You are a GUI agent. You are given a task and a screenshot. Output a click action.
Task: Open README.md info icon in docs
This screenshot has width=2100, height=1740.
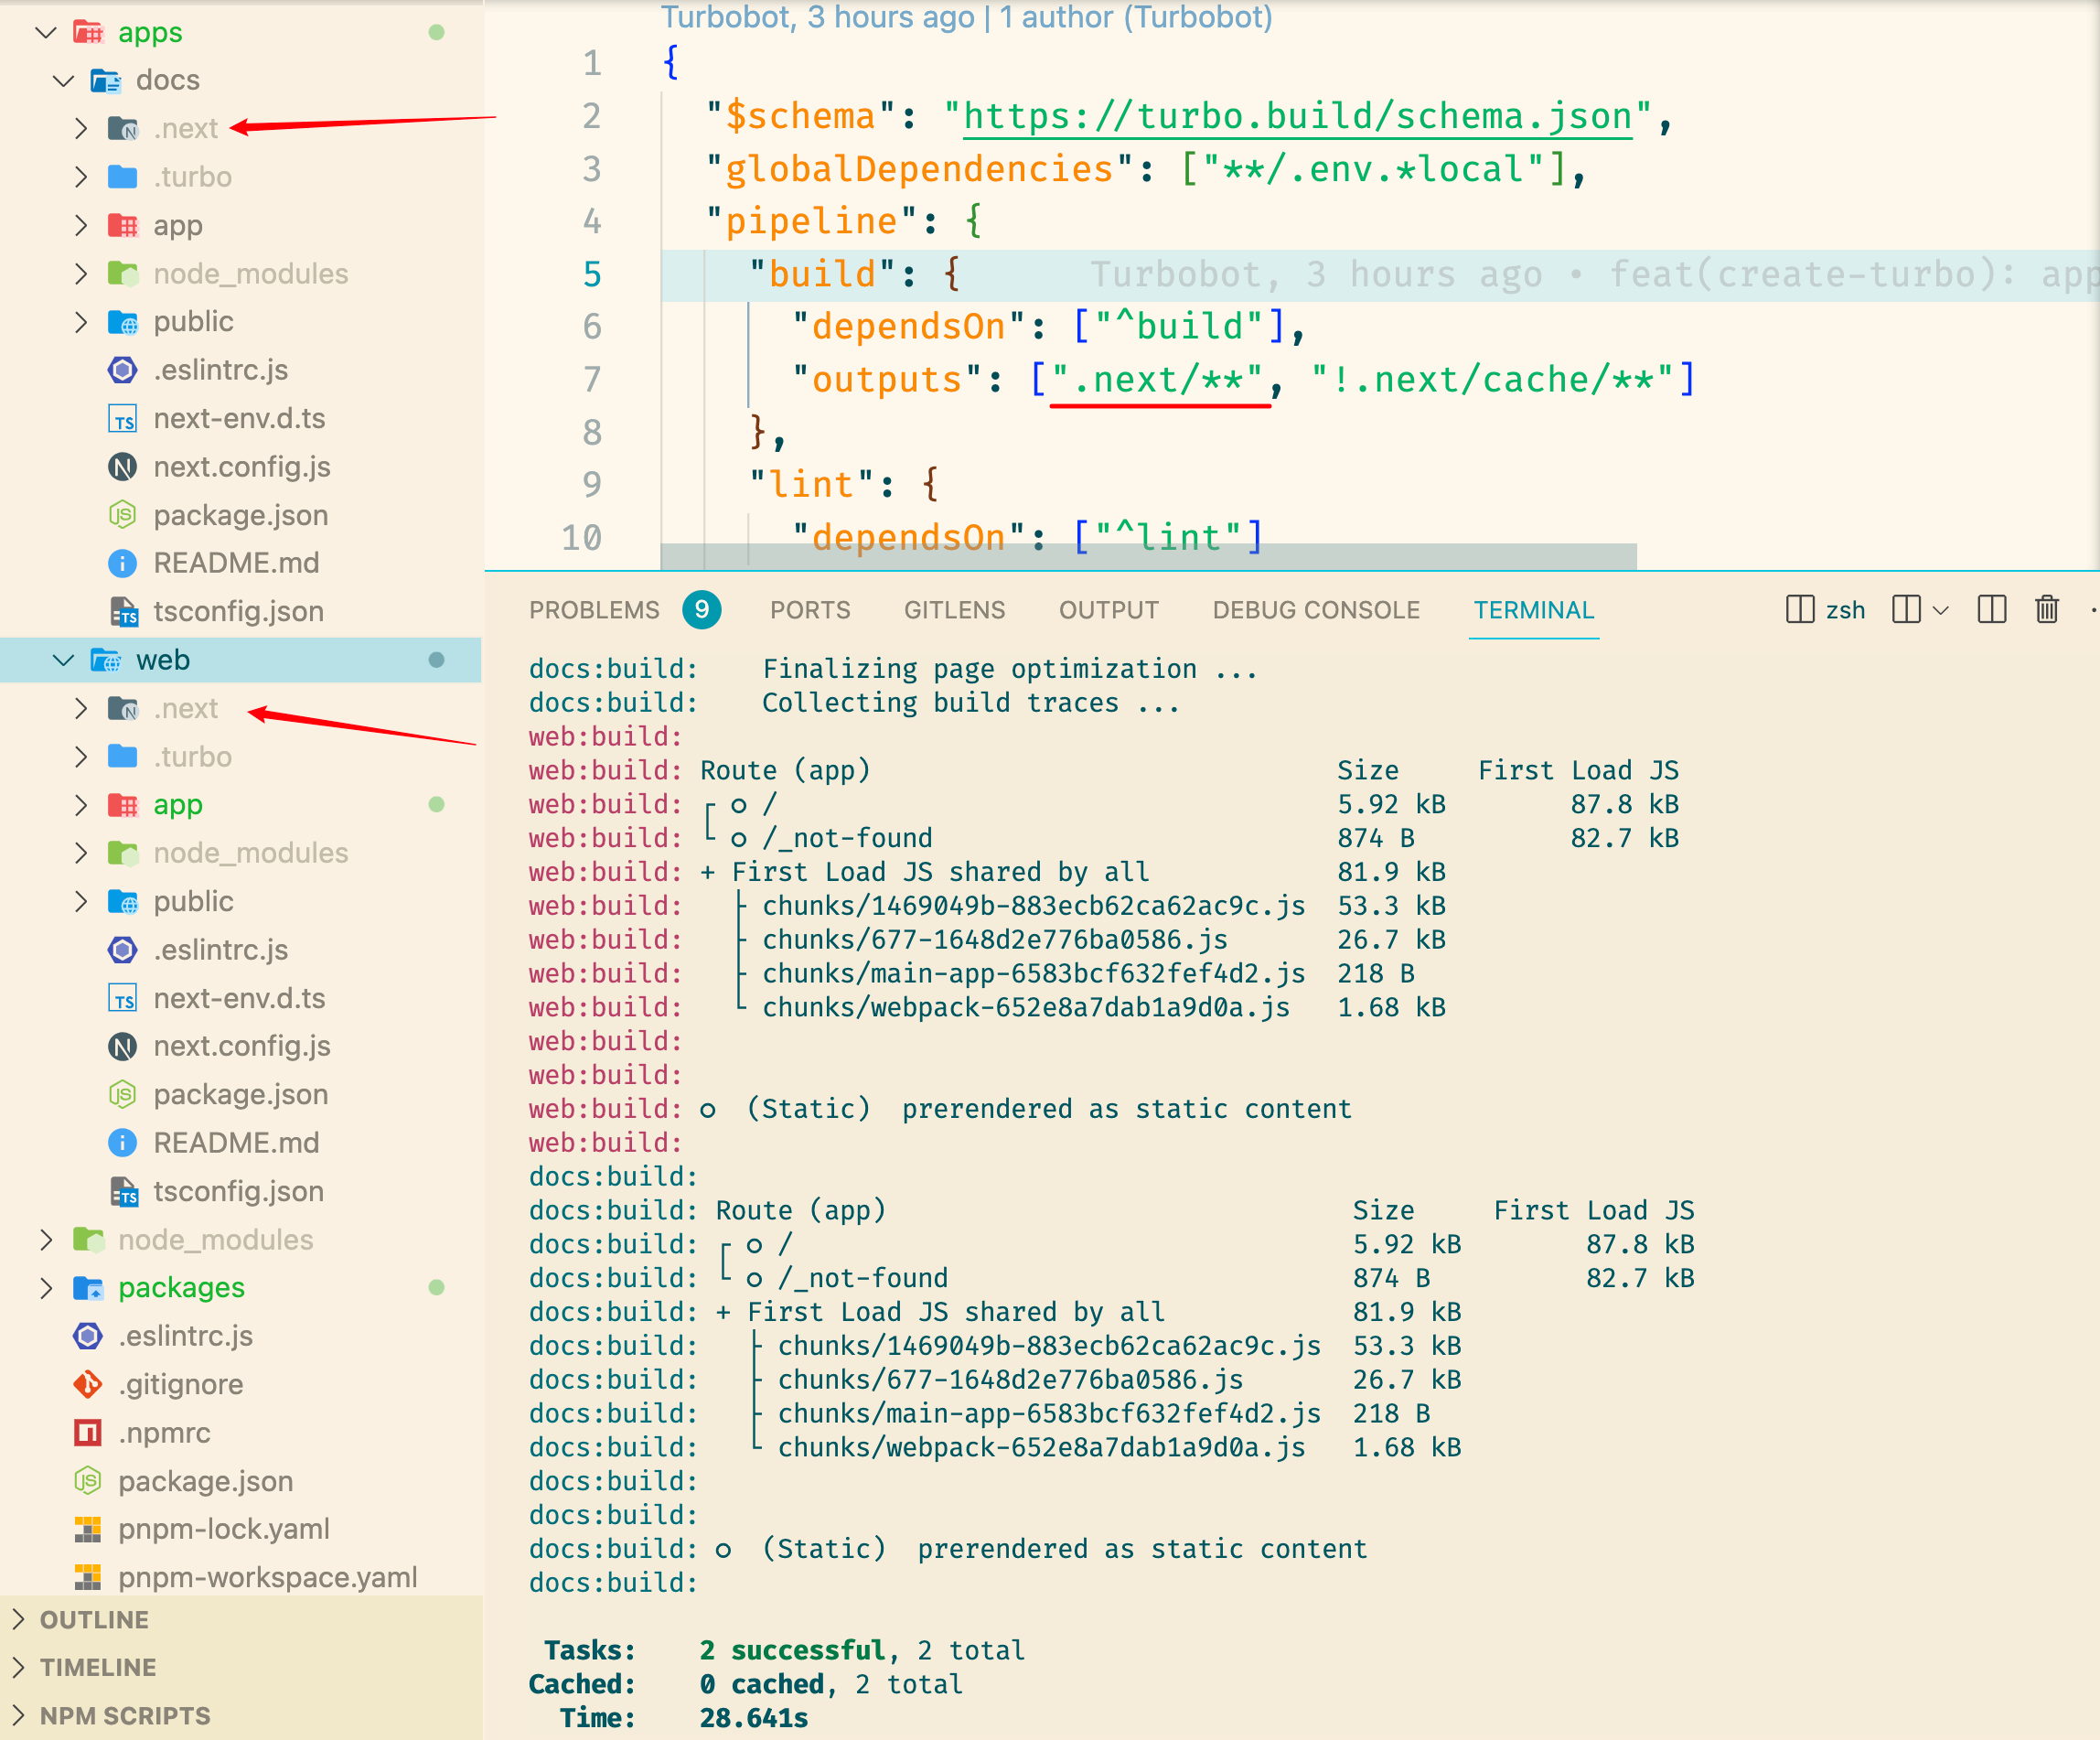[122, 563]
